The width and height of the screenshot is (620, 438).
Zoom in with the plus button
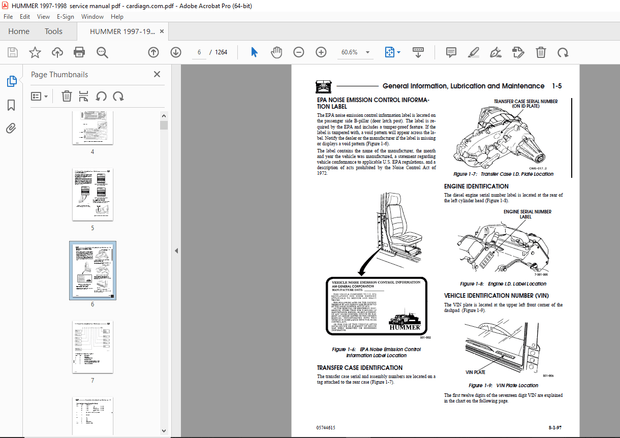pos(321,52)
